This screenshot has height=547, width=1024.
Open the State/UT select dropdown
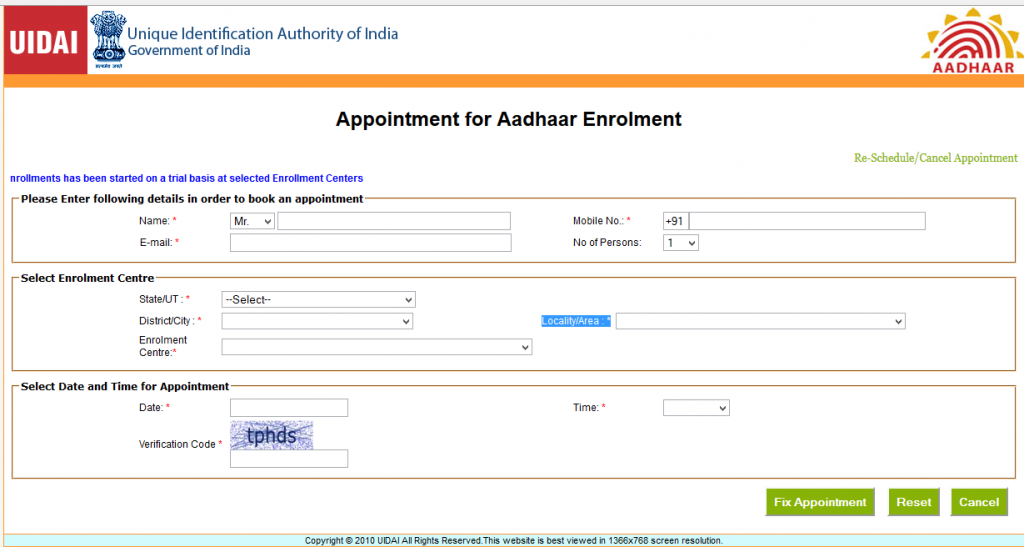click(318, 300)
